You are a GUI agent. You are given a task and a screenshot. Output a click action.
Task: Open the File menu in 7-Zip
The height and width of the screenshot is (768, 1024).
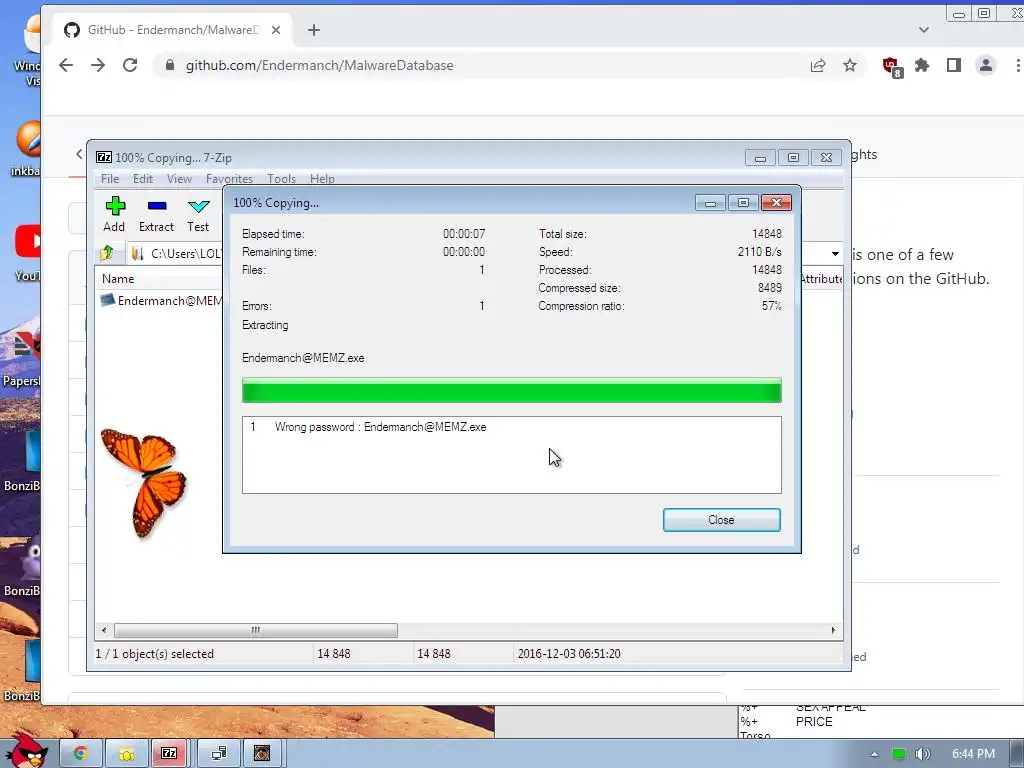click(110, 178)
